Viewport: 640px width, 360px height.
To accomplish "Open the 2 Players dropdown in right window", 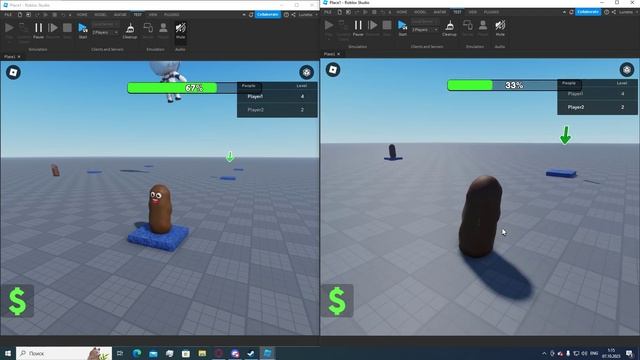I will [424, 30].
